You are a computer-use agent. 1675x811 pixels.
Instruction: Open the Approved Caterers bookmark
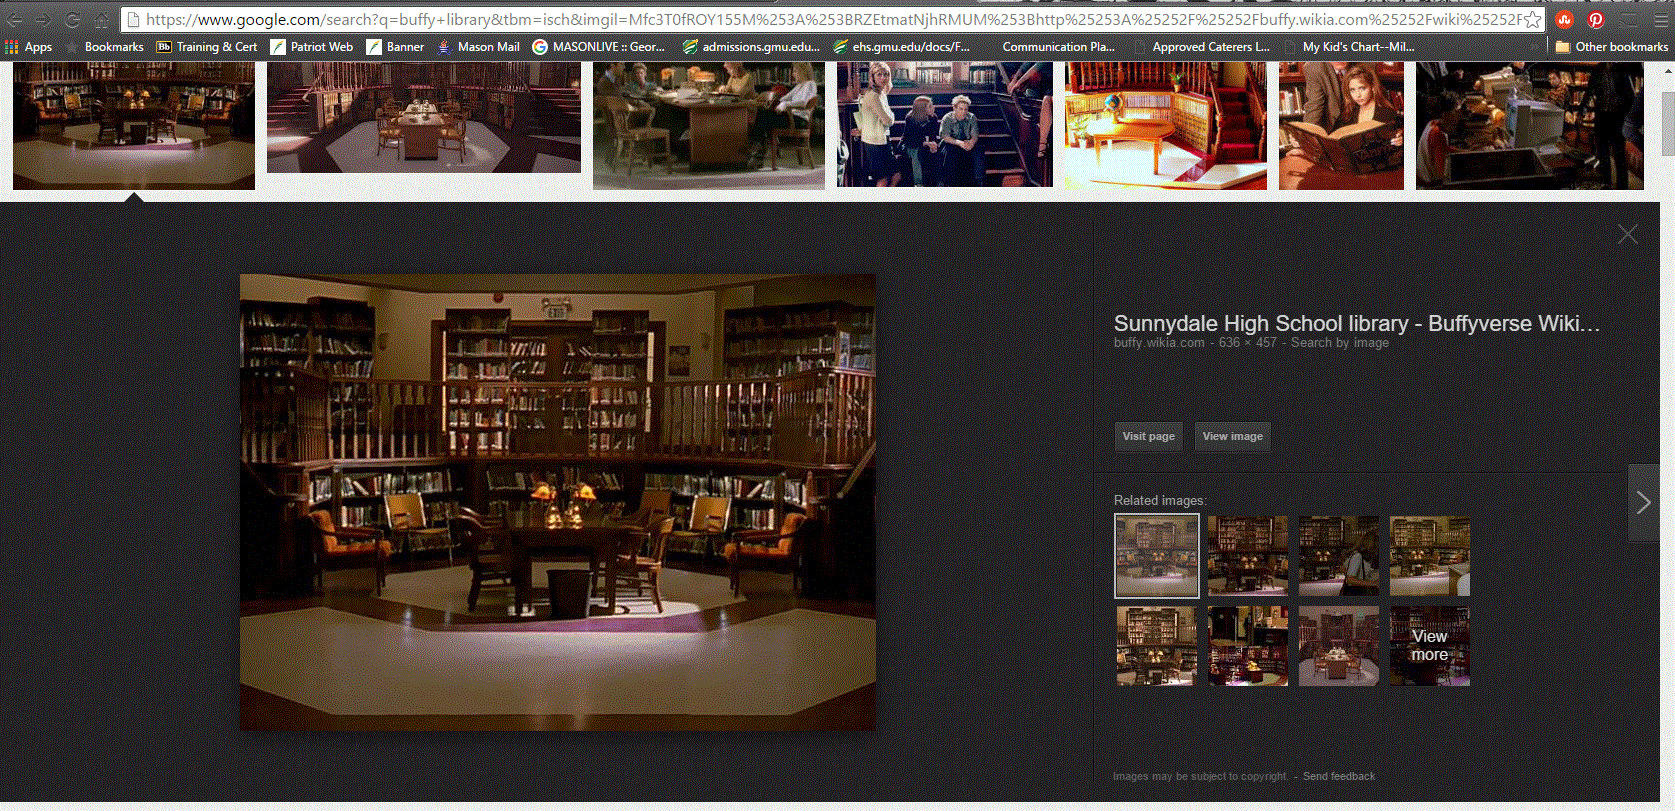[x=1202, y=47]
